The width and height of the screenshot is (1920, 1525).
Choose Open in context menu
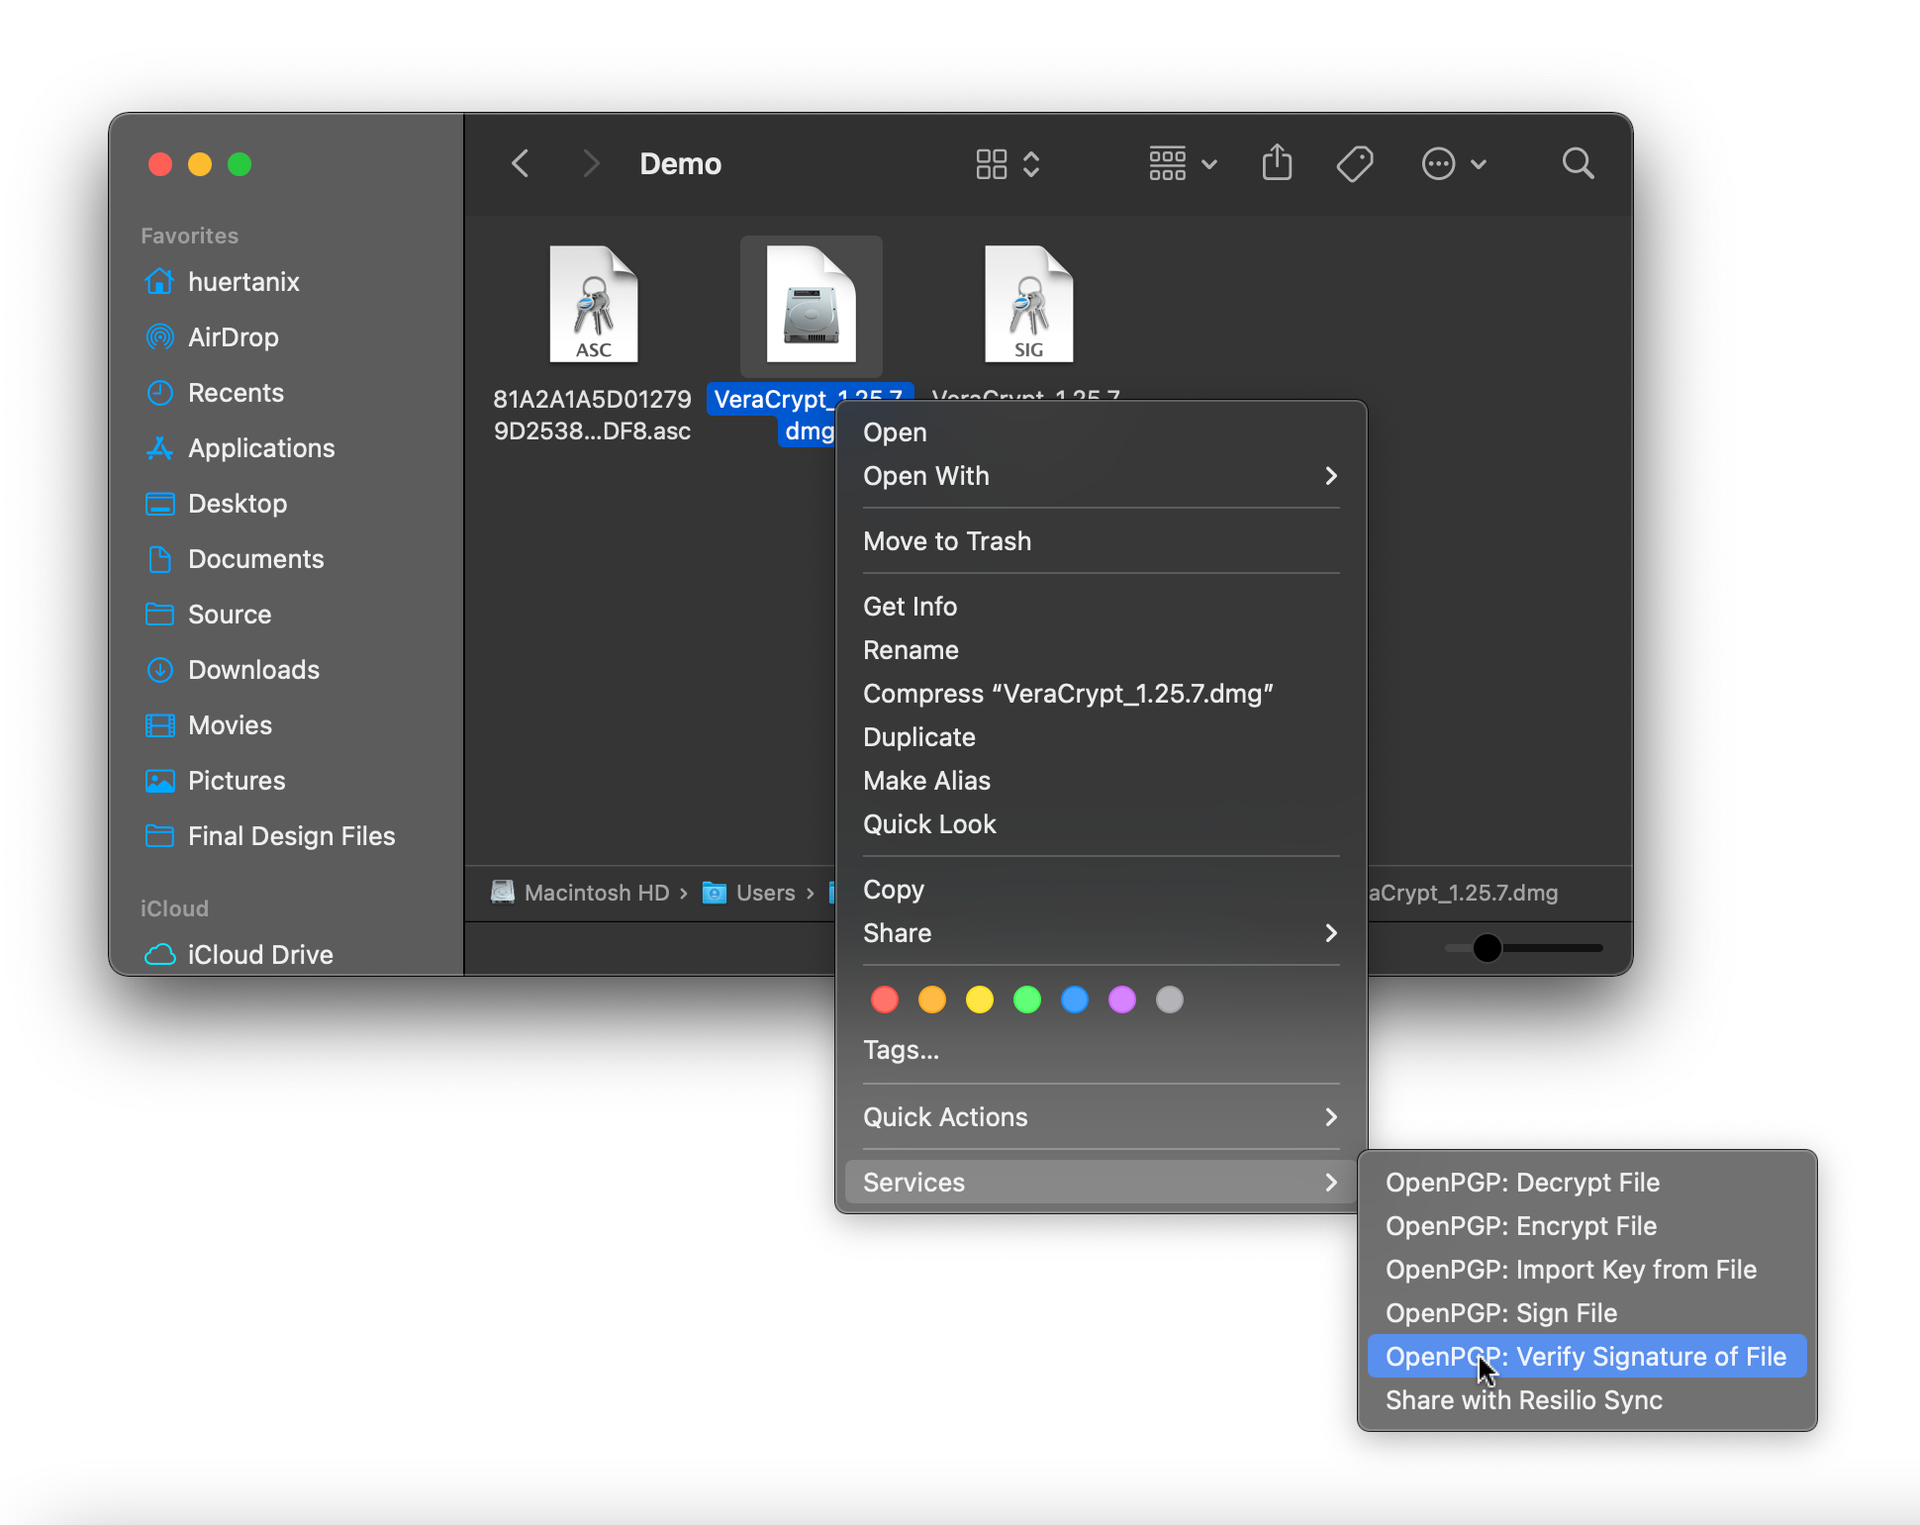[1100, 432]
